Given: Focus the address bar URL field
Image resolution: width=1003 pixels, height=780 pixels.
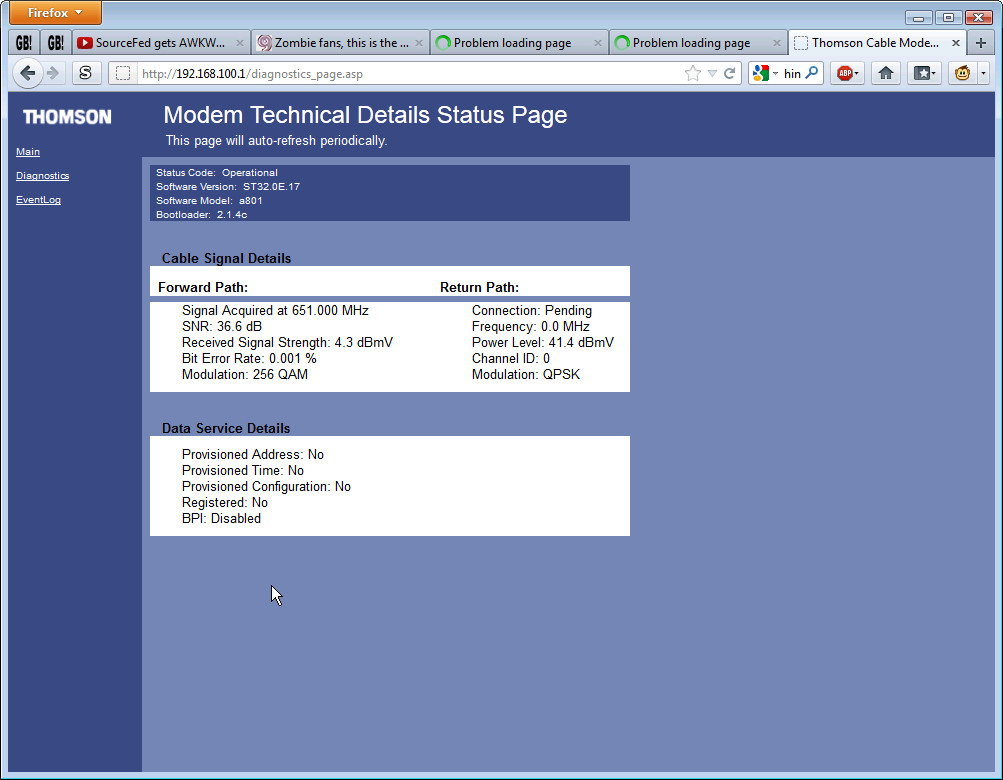Looking at the screenshot, I should coord(409,74).
